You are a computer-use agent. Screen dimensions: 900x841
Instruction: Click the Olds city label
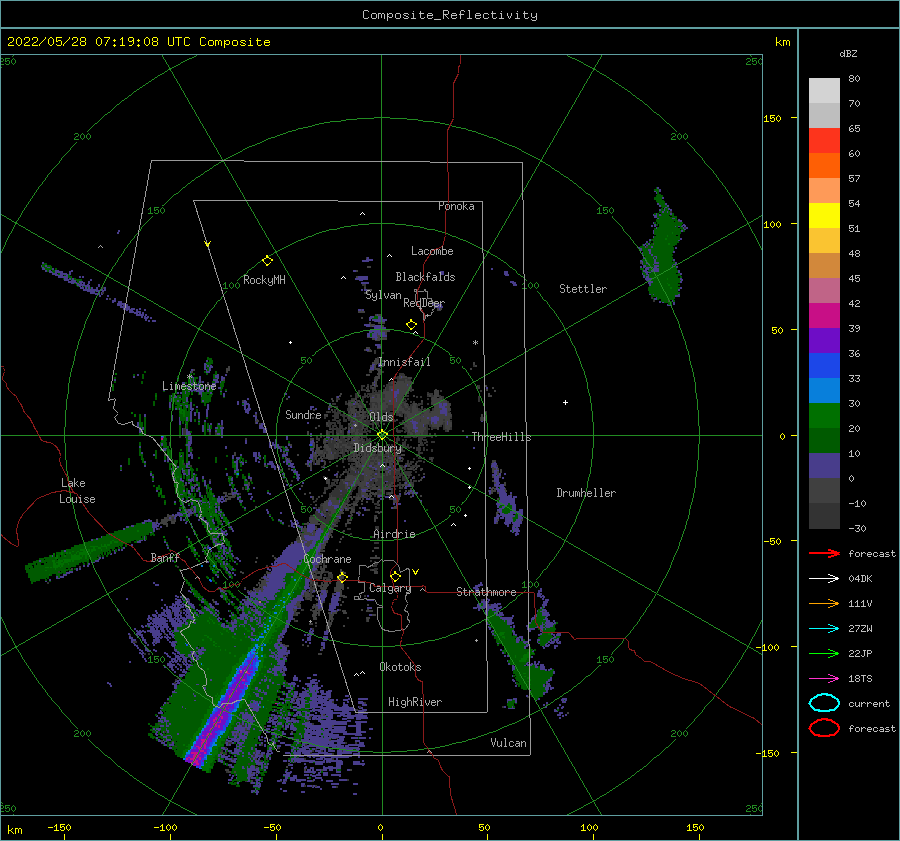[x=381, y=417]
